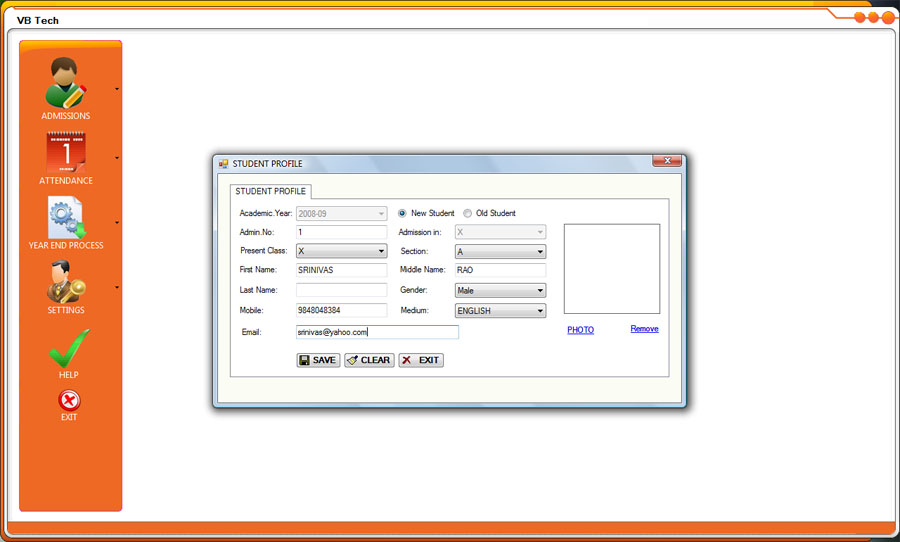The width and height of the screenshot is (900, 542).
Task: Select the Old Student radio button
Action: point(467,213)
